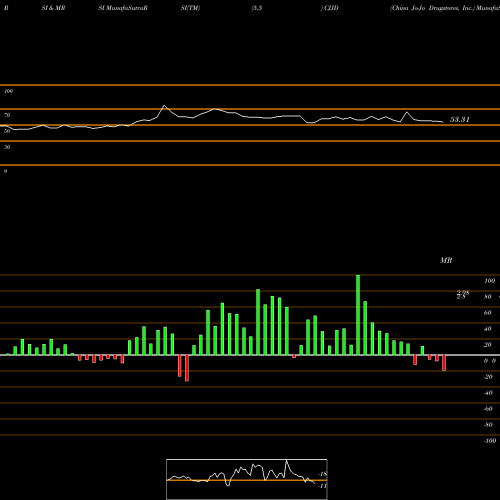Click the -18 value in the mini chart
500x500 pixels.
click(323, 474)
